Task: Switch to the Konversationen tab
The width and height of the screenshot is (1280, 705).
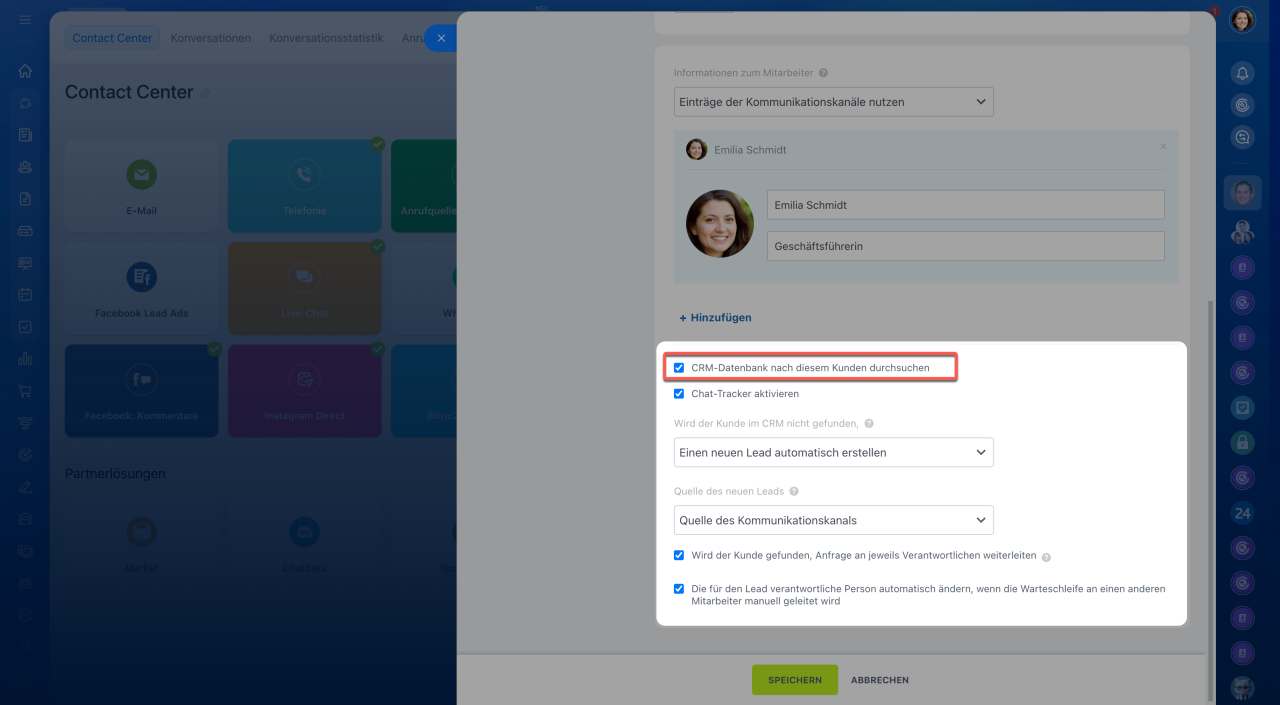Action: pos(211,38)
